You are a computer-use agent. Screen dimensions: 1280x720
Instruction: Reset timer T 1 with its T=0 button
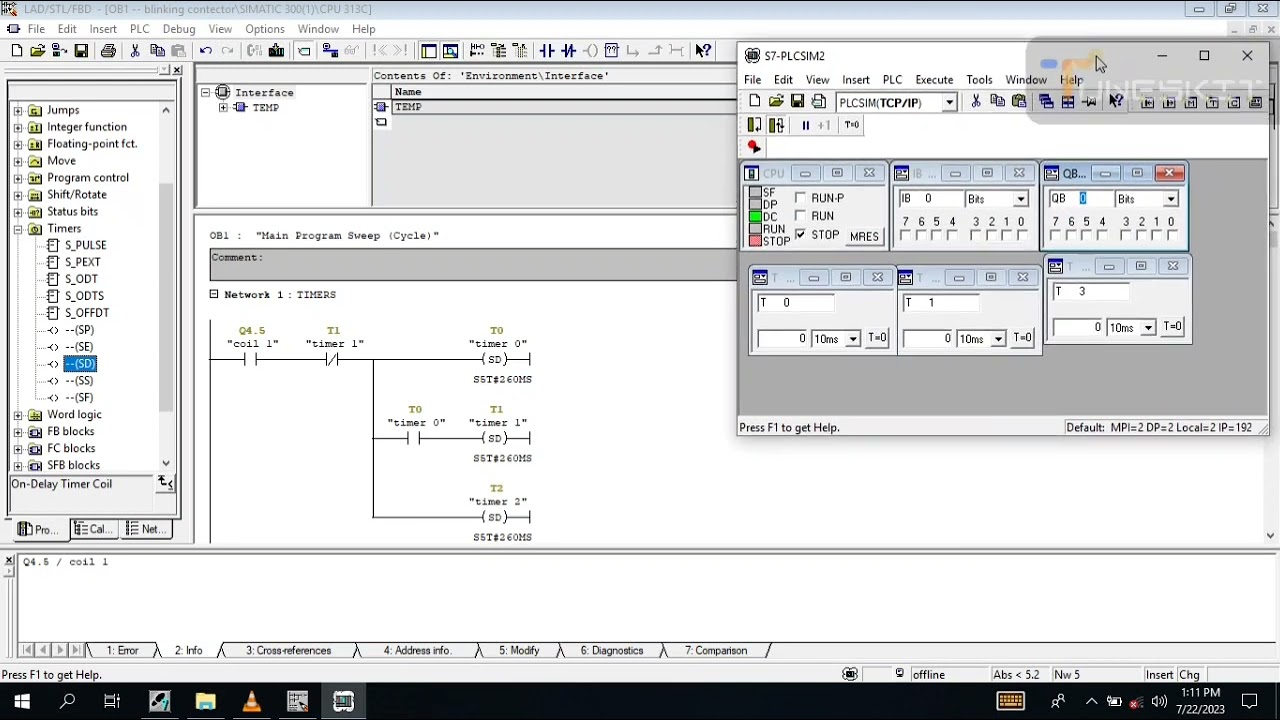tap(1022, 338)
